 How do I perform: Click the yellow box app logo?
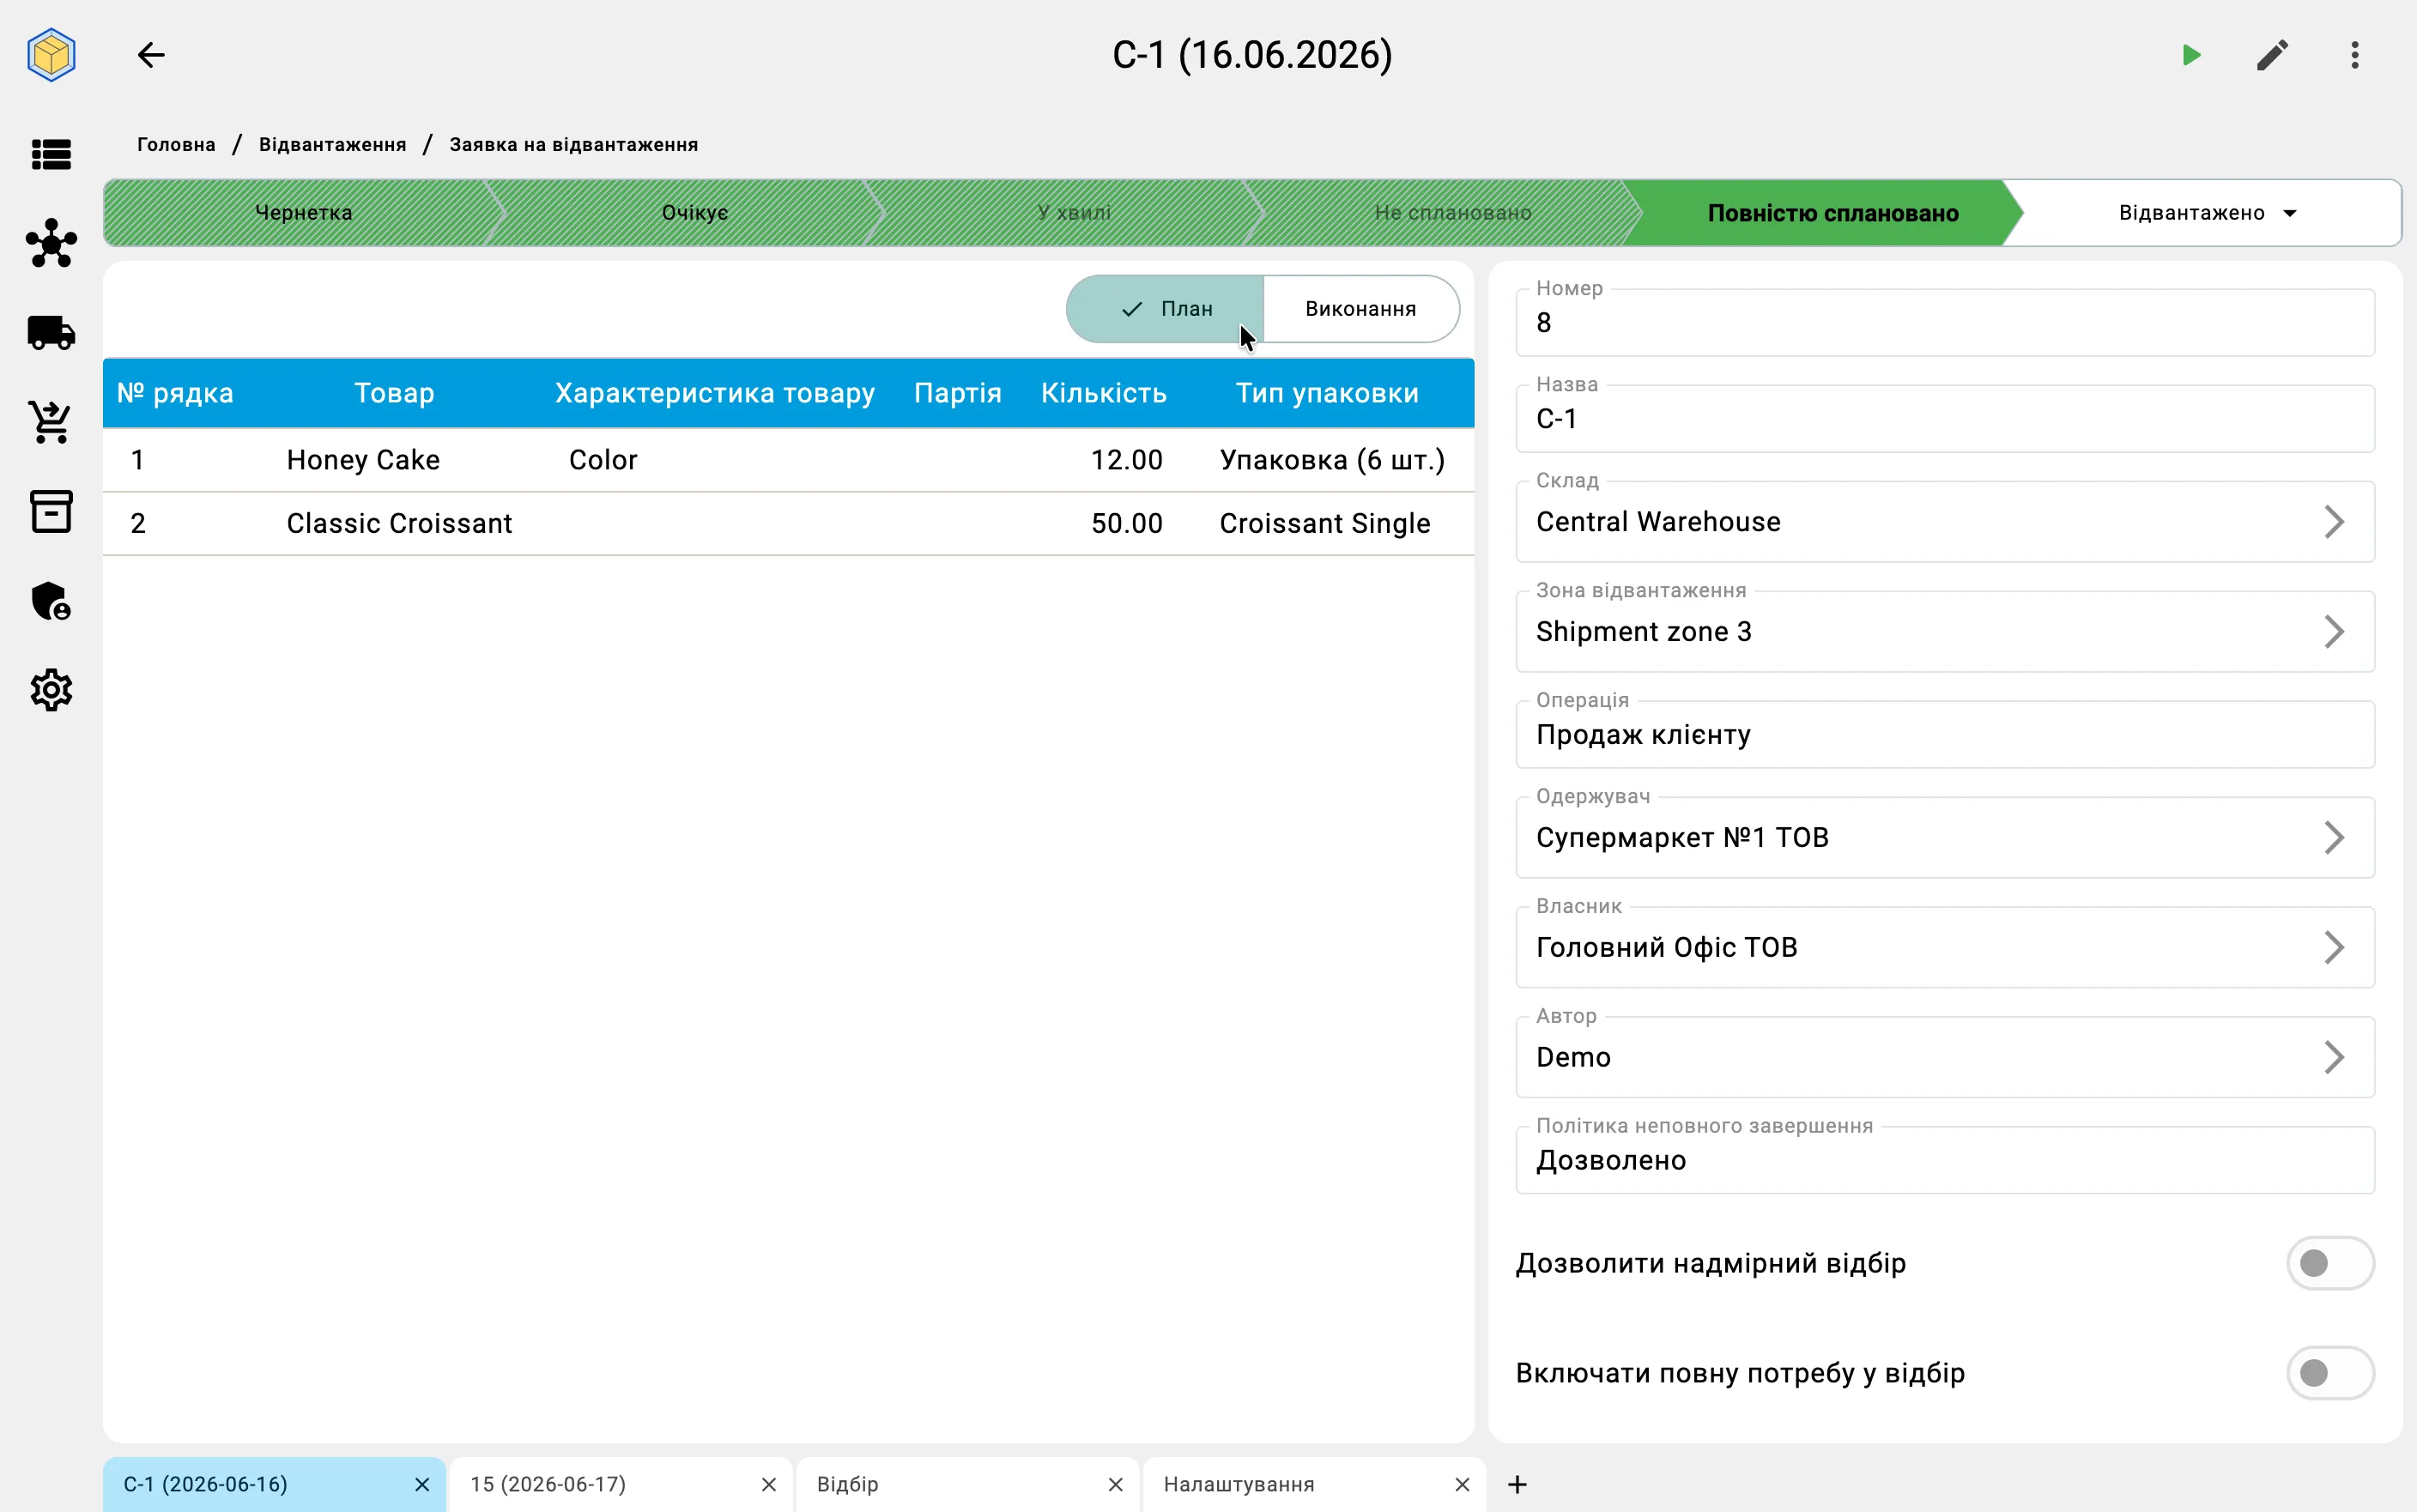pyautogui.click(x=51, y=55)
